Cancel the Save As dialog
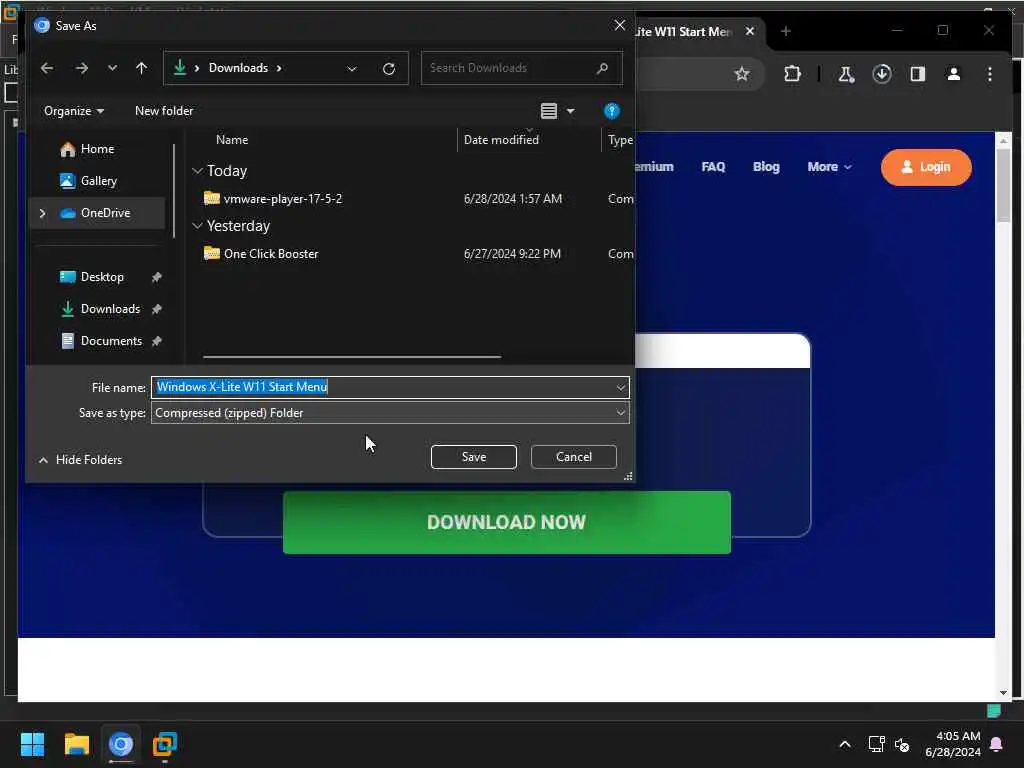The image size is (1024, 768). tap(573, 457)
